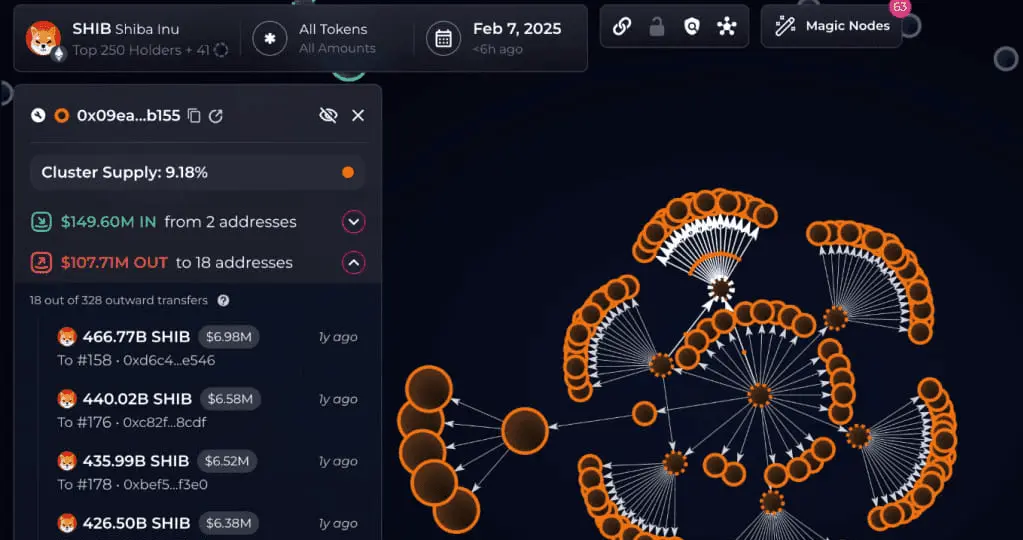The image size is (1023, 540).
Task: Open recipient #158 0xd6c4...e546
Action: click(x=136, y=360)
